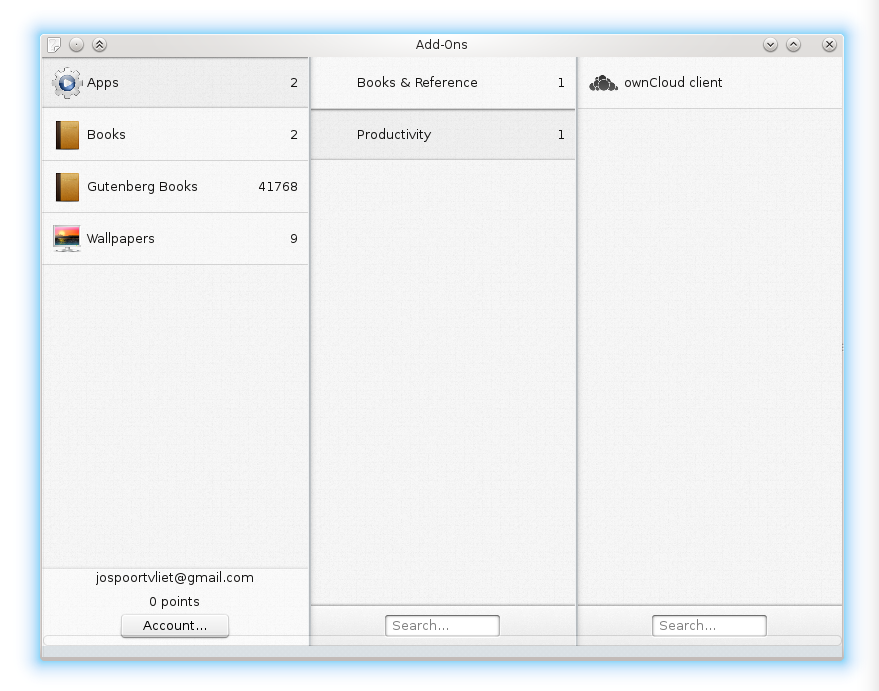
Task: Select the Wallpapers row label
Action: pos(121,239)
